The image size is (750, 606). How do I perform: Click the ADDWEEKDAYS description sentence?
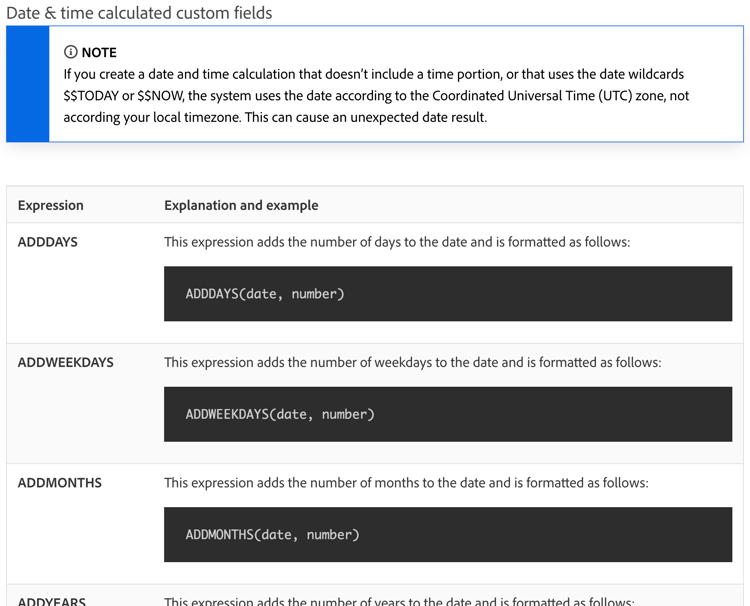[x=412, y=362]
